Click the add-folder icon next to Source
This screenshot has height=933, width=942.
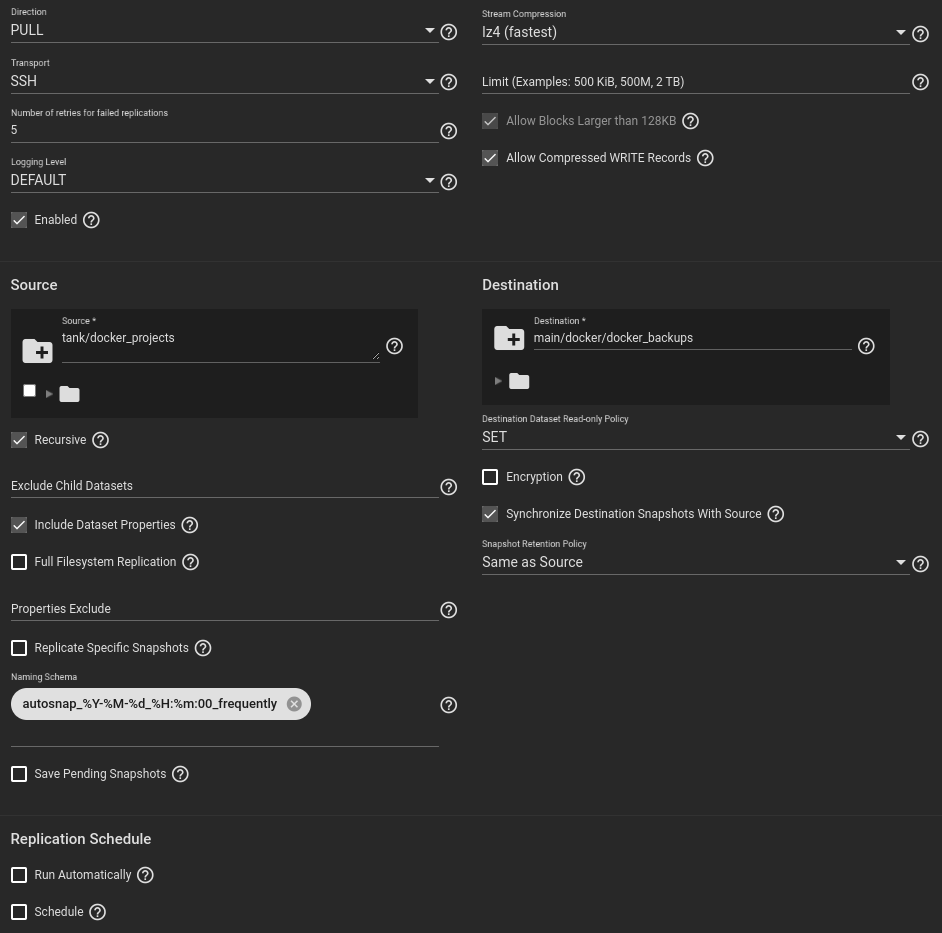click(37, 351)
